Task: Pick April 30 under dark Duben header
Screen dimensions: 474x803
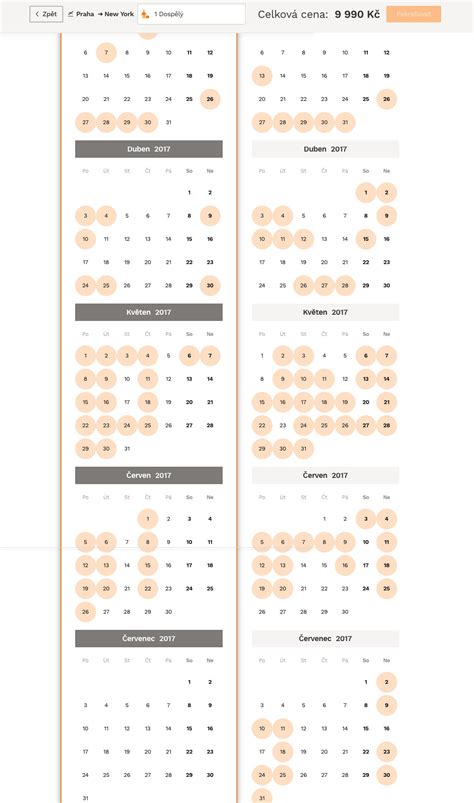Action: pos(210,286)
